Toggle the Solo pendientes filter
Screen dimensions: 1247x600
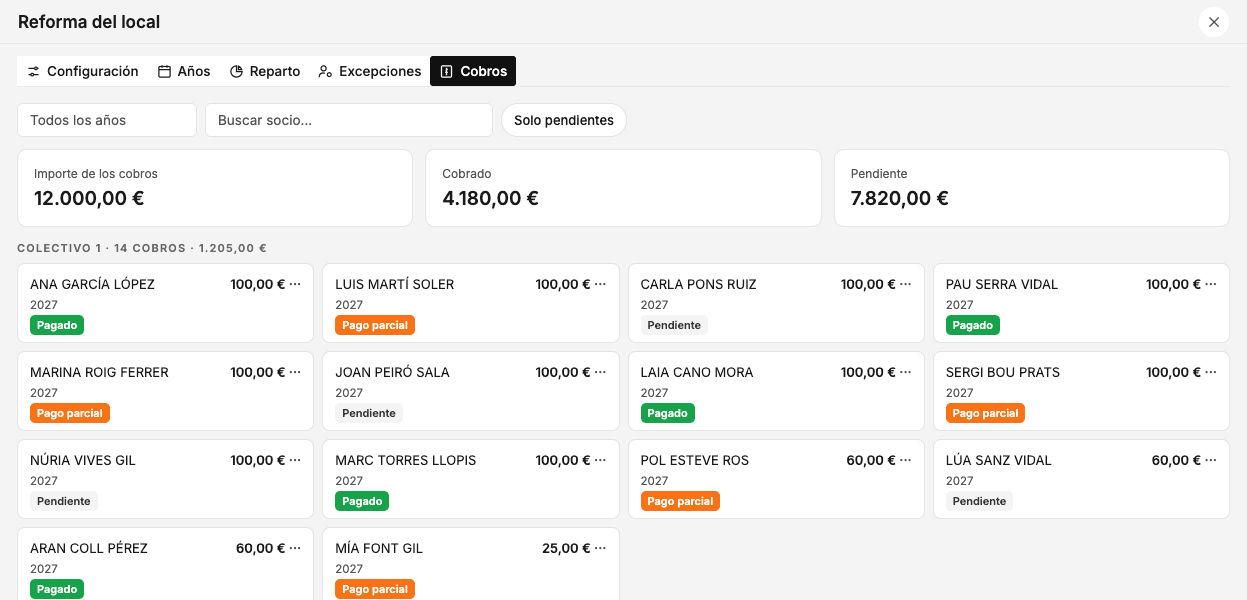[564, 120]
